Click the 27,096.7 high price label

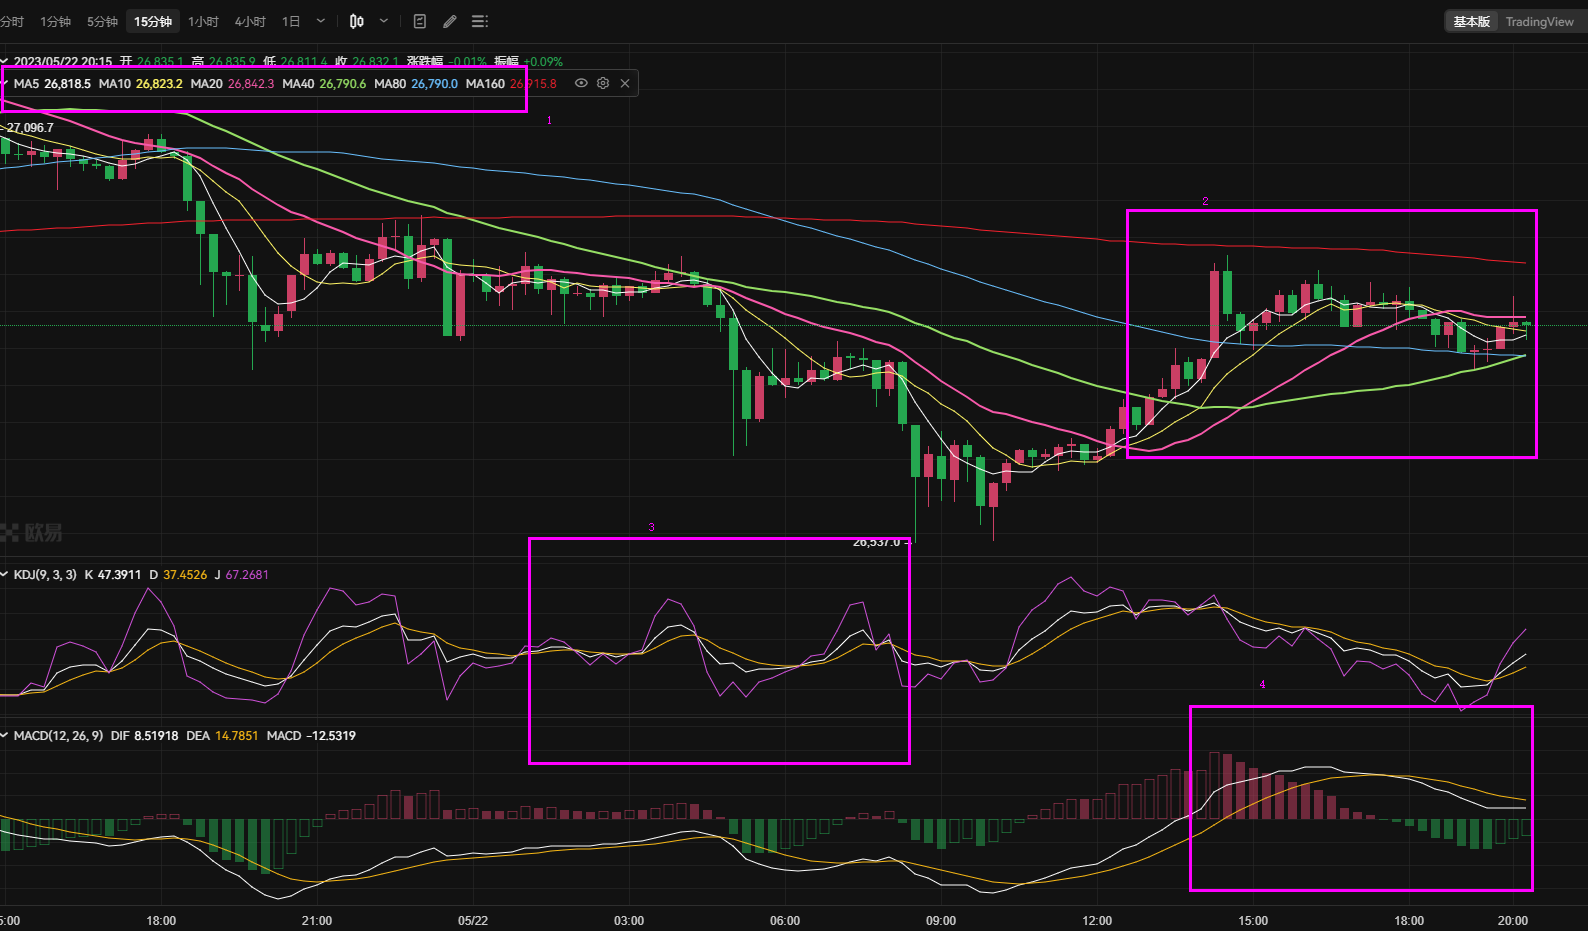coord(29,127)
